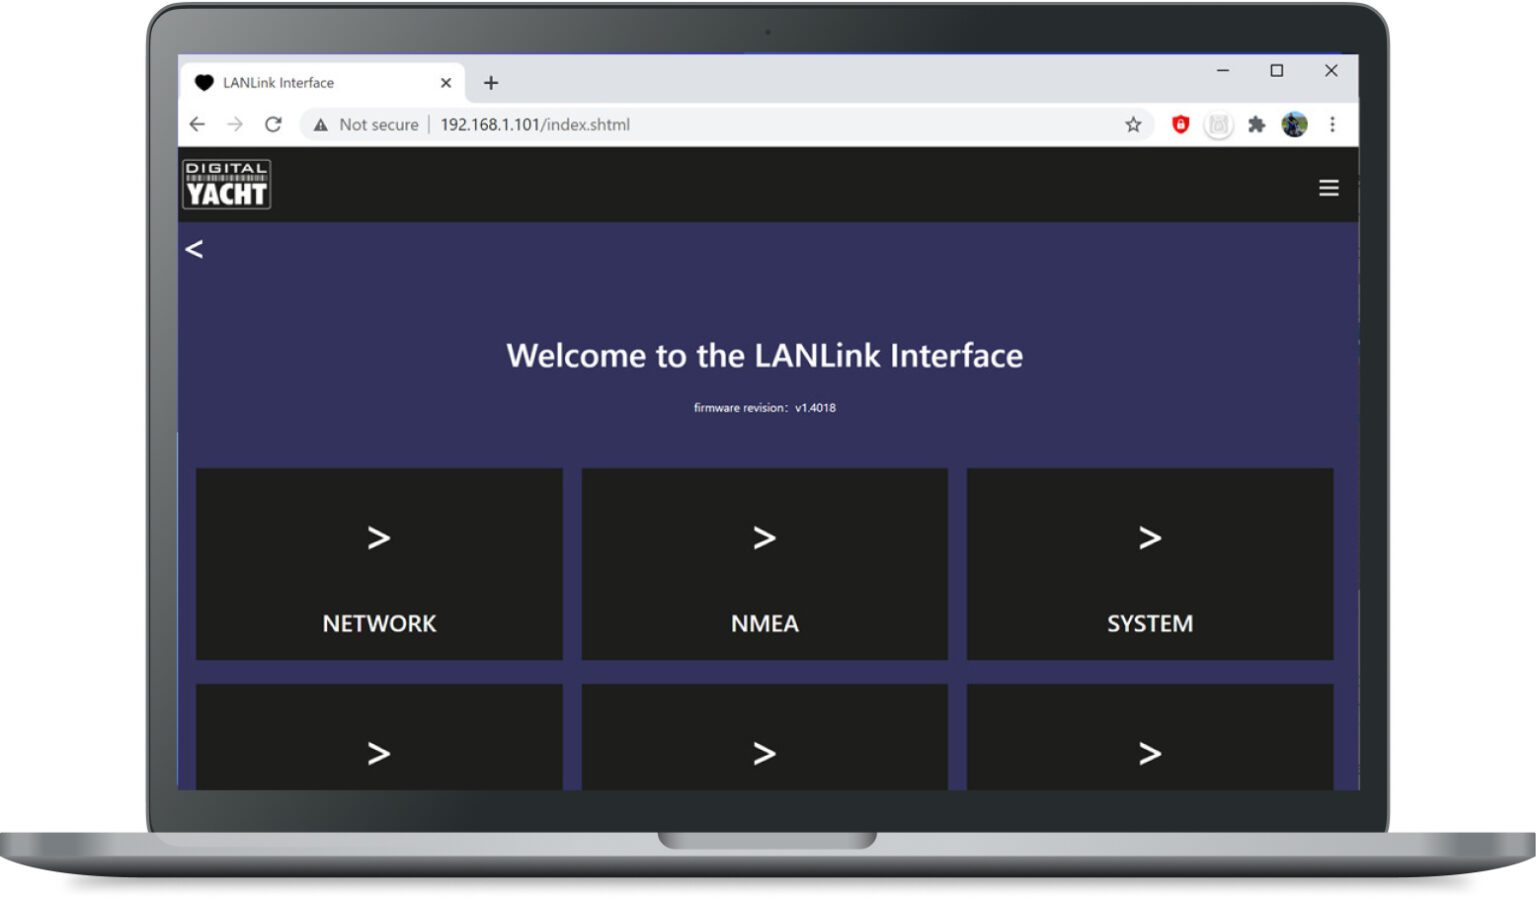
Task: Open the NETWORK settings tile
Action: click(379, 564)
